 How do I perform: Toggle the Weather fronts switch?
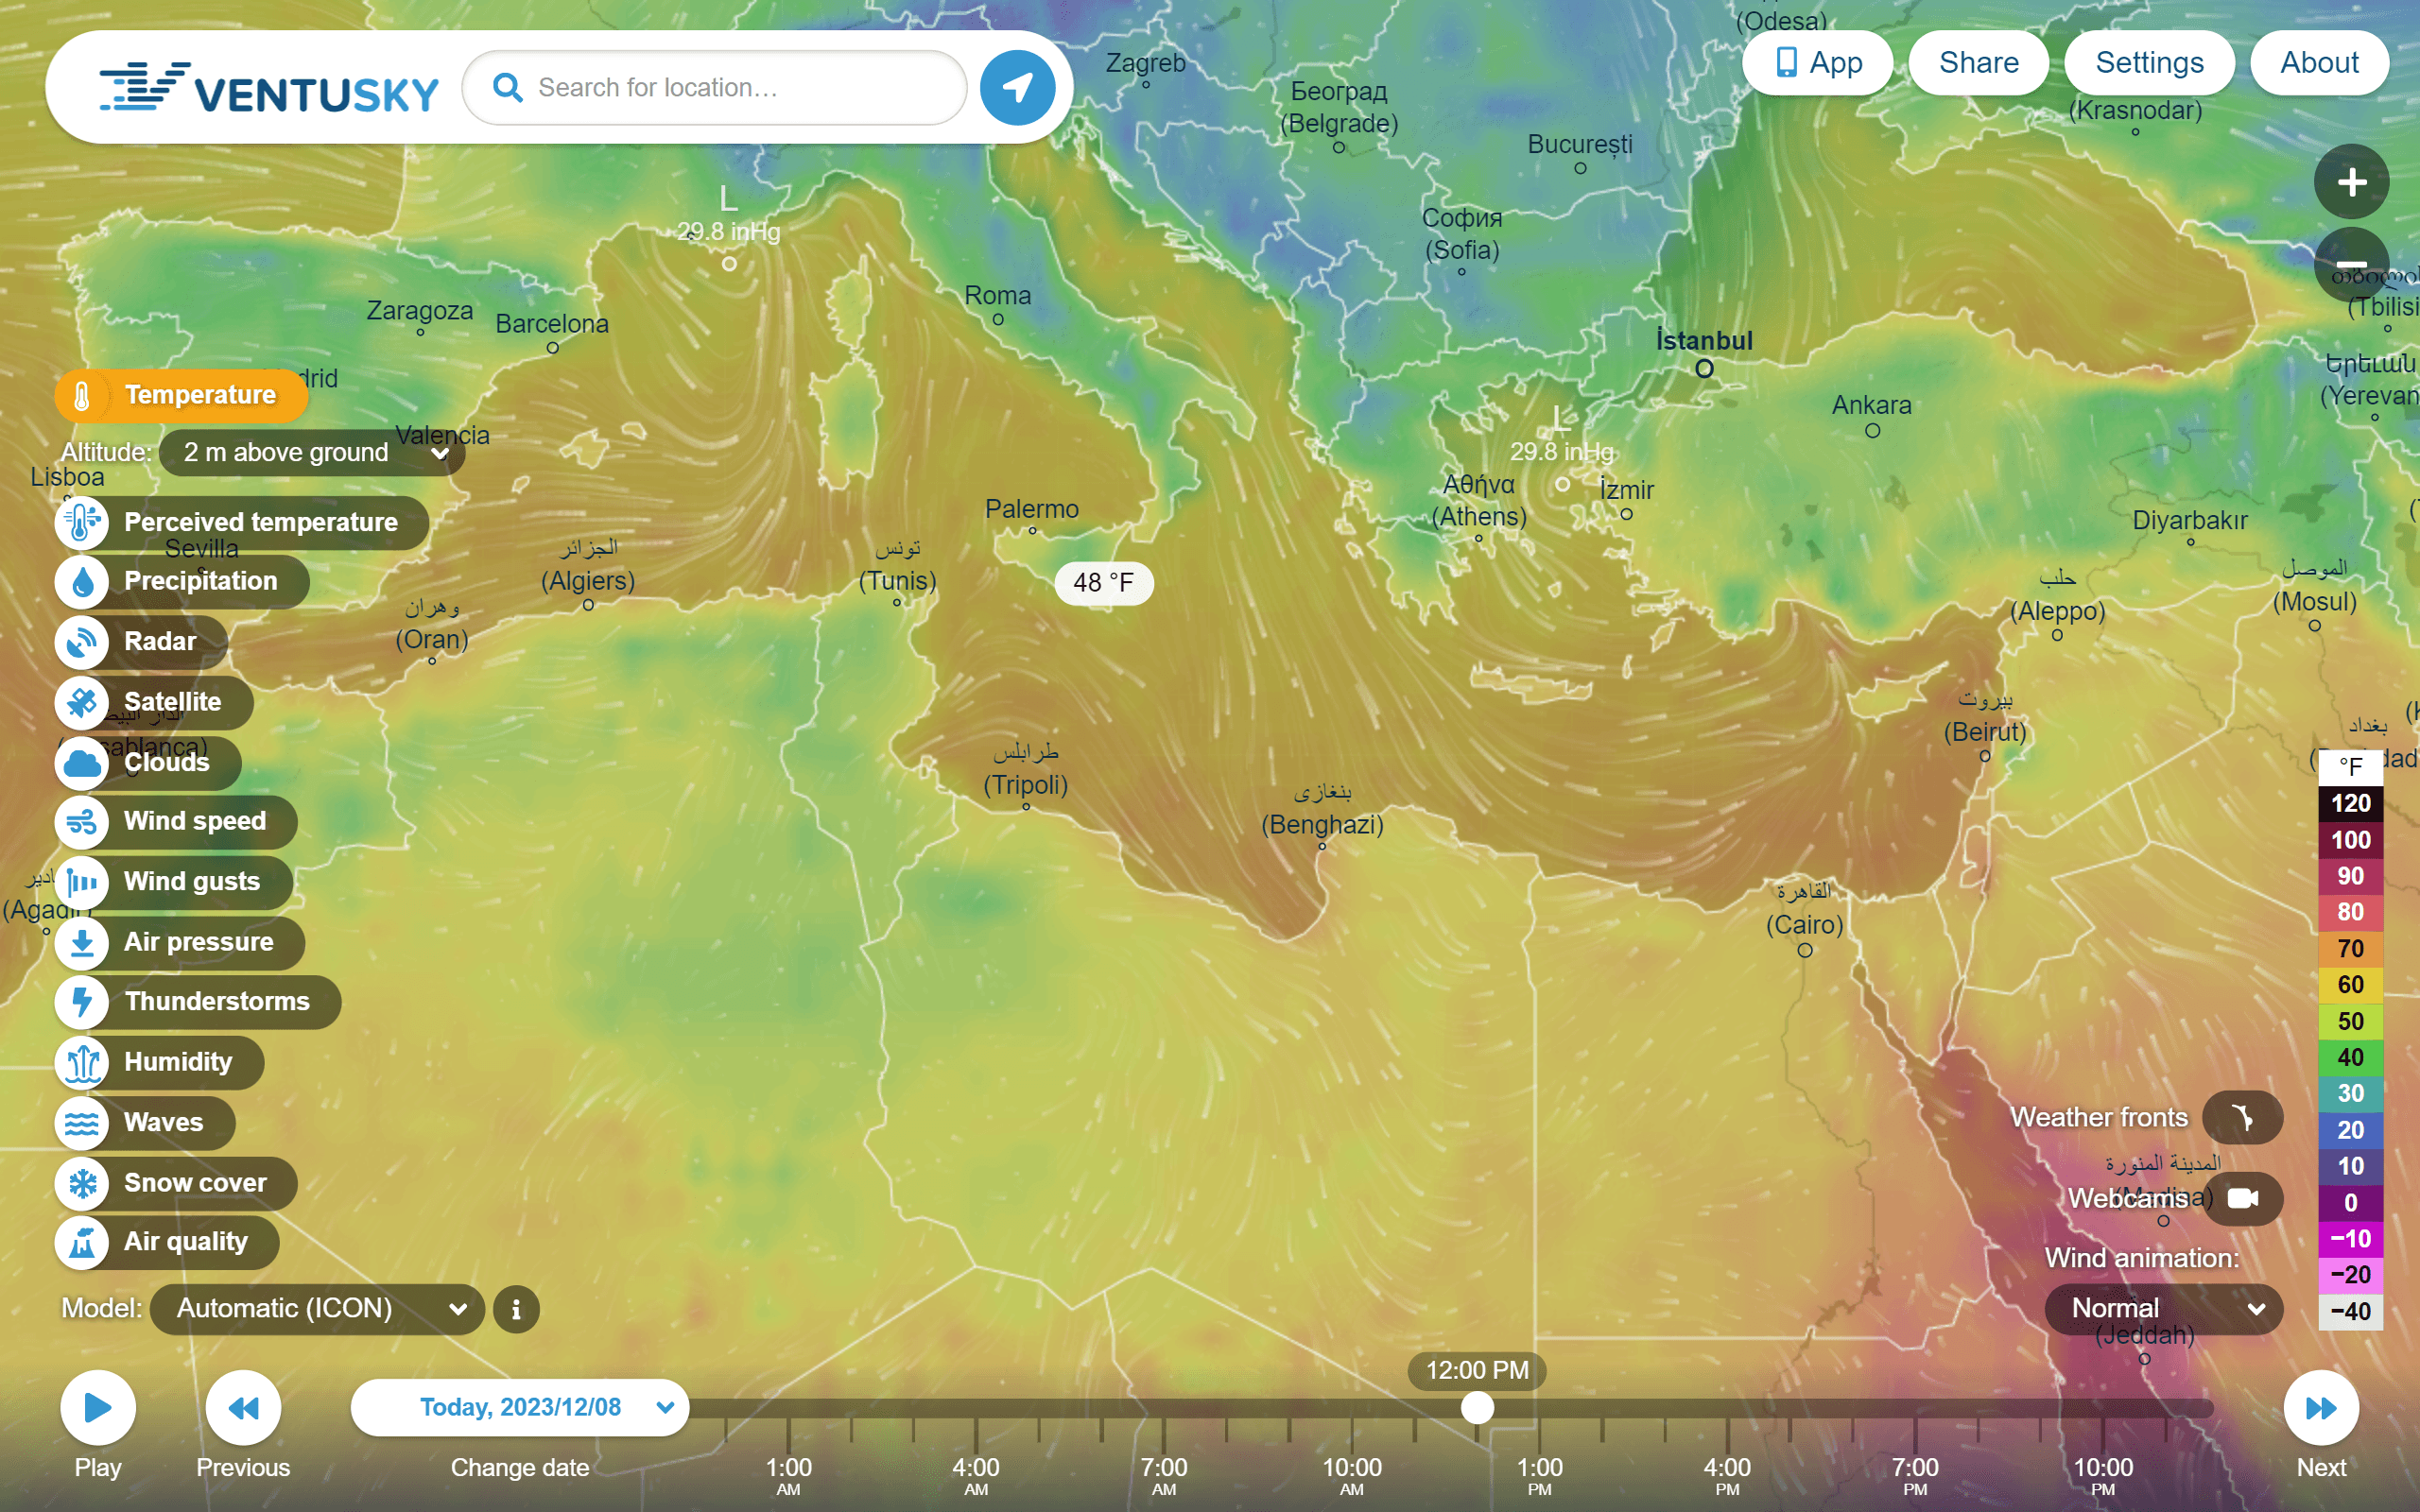point(2243,1117)
